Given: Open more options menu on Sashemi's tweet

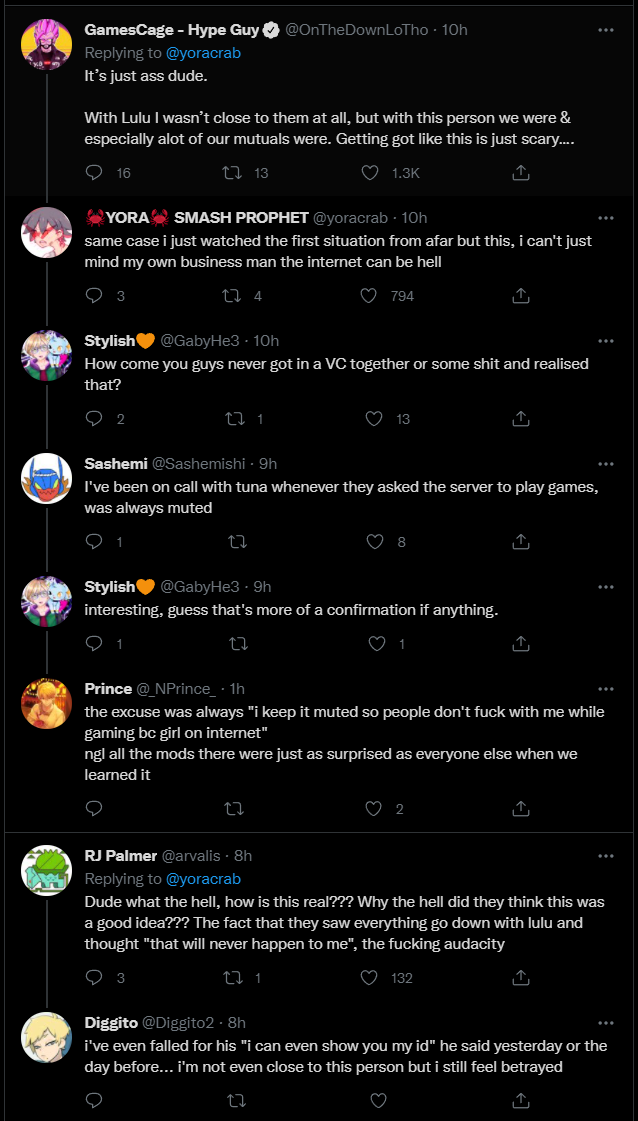Looking at the screenshot, I should (x=606, y=464).
